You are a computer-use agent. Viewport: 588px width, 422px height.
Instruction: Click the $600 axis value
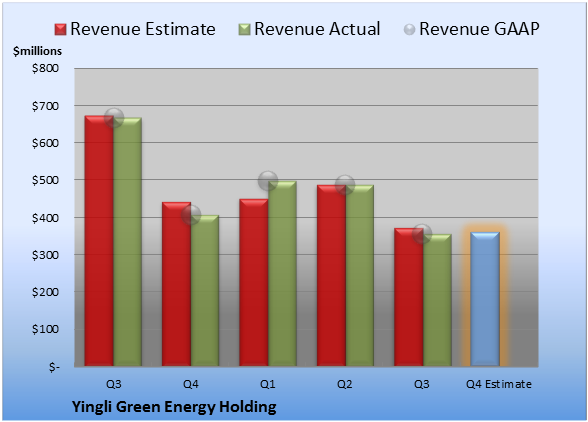(45, 143)
